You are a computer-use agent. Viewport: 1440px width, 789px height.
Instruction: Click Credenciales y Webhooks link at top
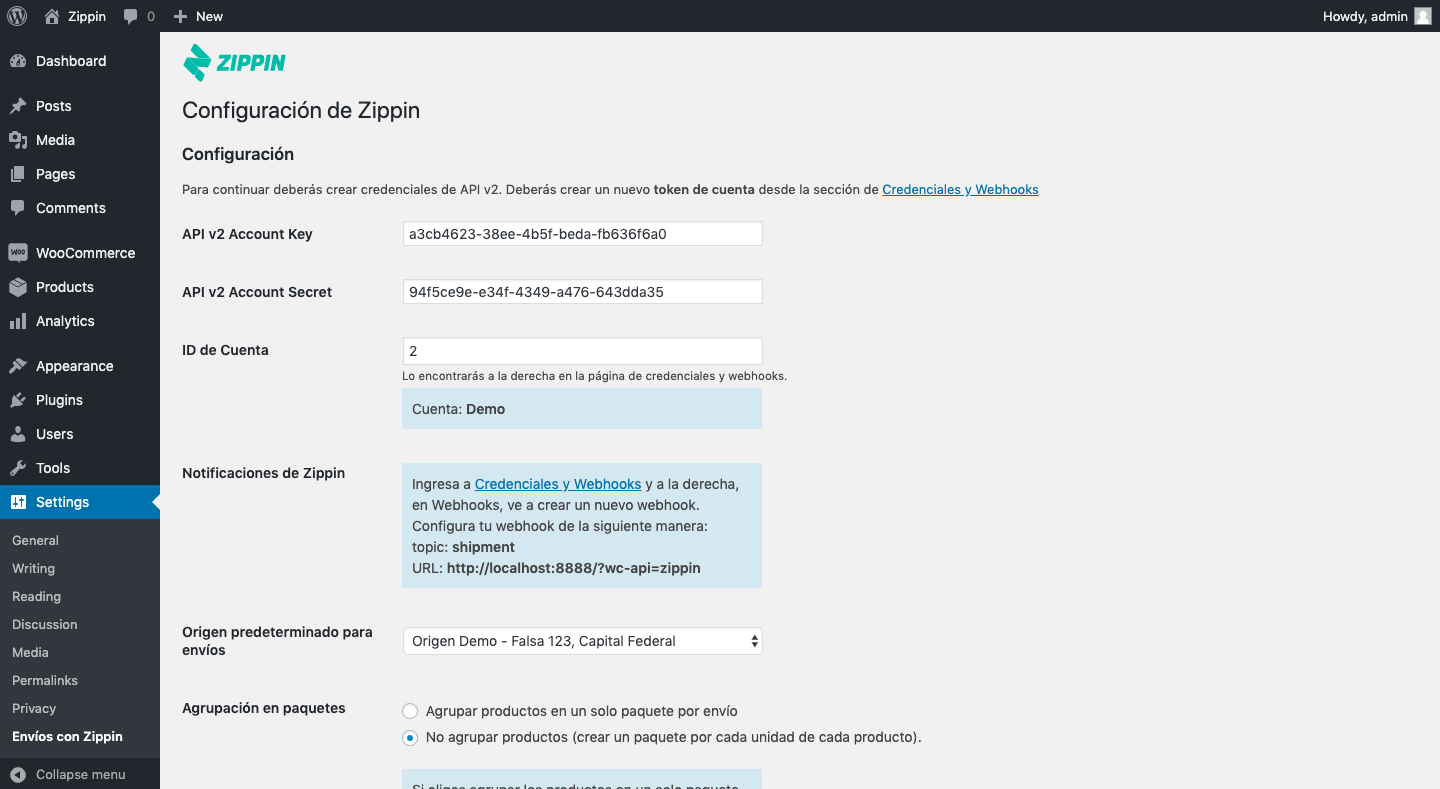(x=960, y=189)
